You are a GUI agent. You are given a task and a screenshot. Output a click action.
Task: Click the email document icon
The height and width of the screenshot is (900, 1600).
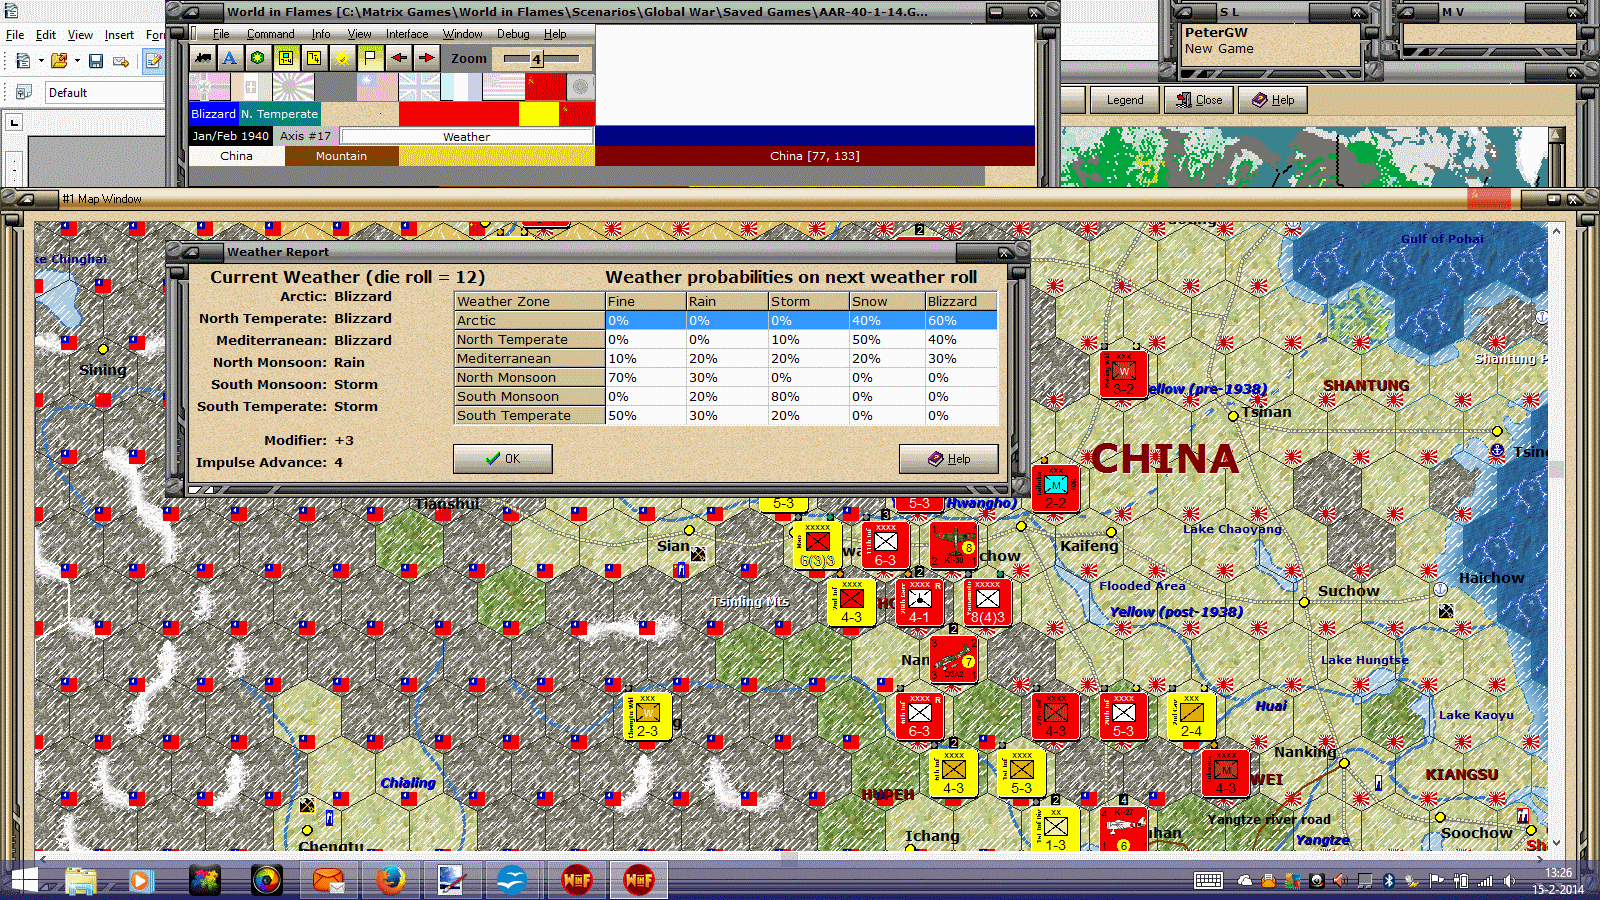coord(121,61)
